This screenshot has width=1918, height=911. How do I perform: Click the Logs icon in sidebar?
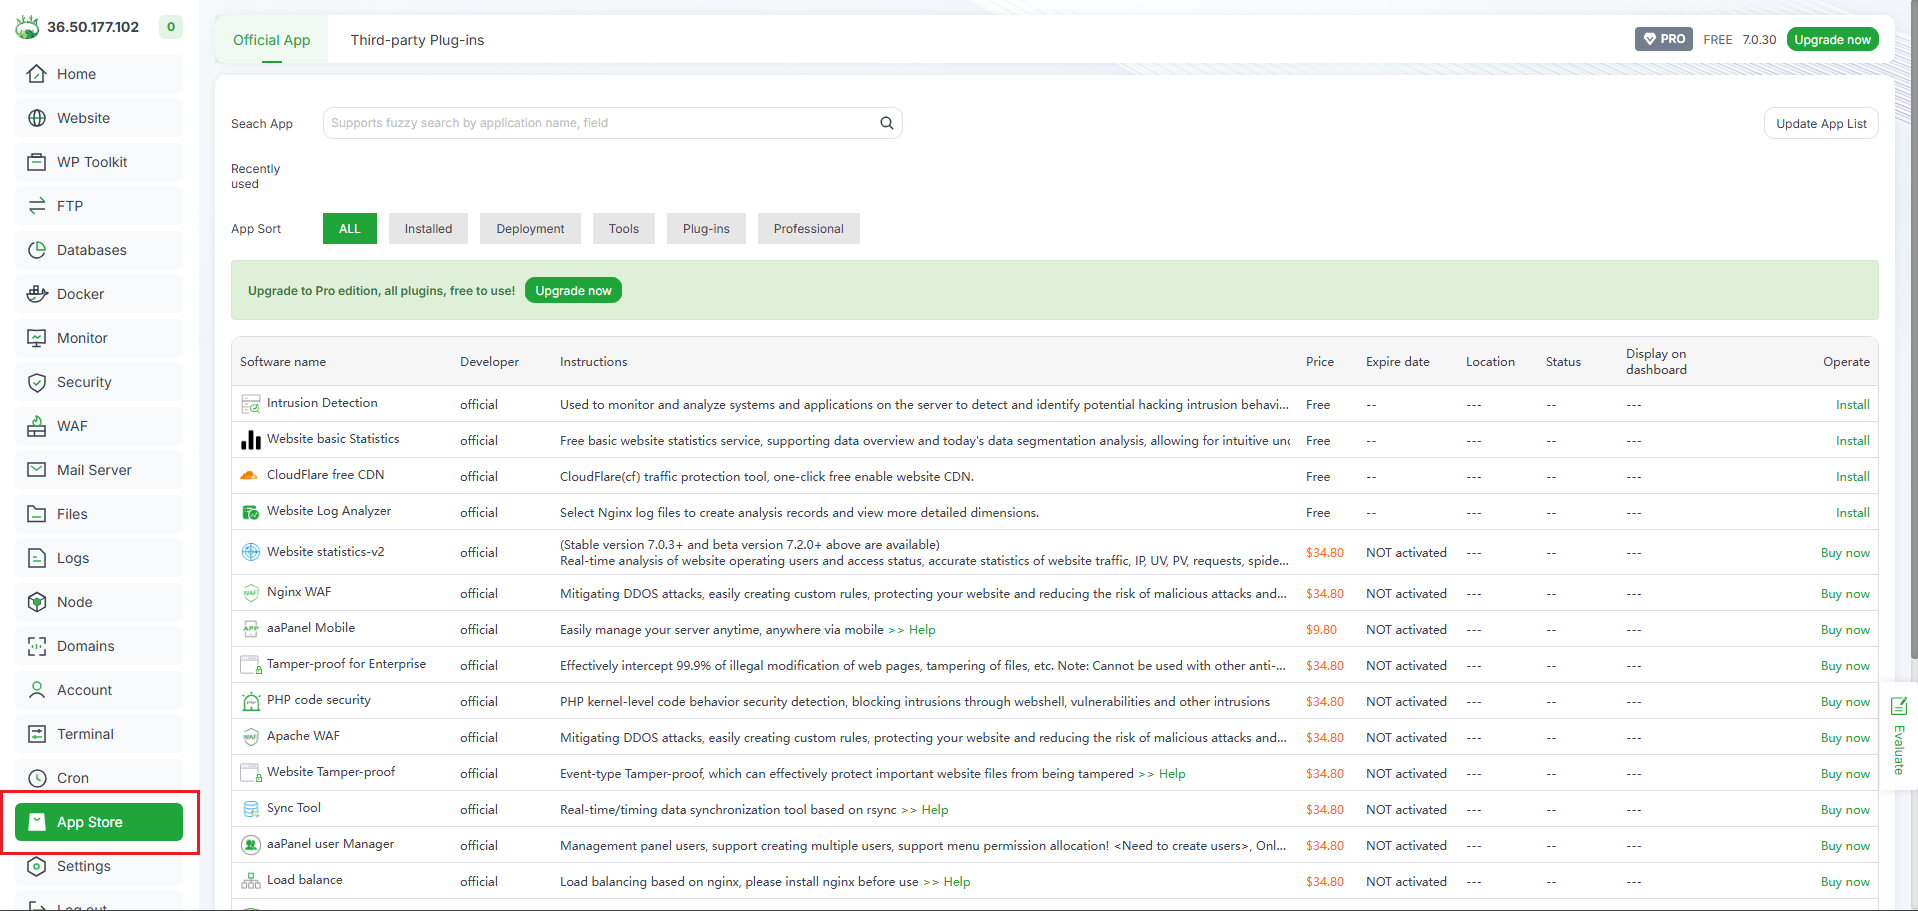pos(37,558)
